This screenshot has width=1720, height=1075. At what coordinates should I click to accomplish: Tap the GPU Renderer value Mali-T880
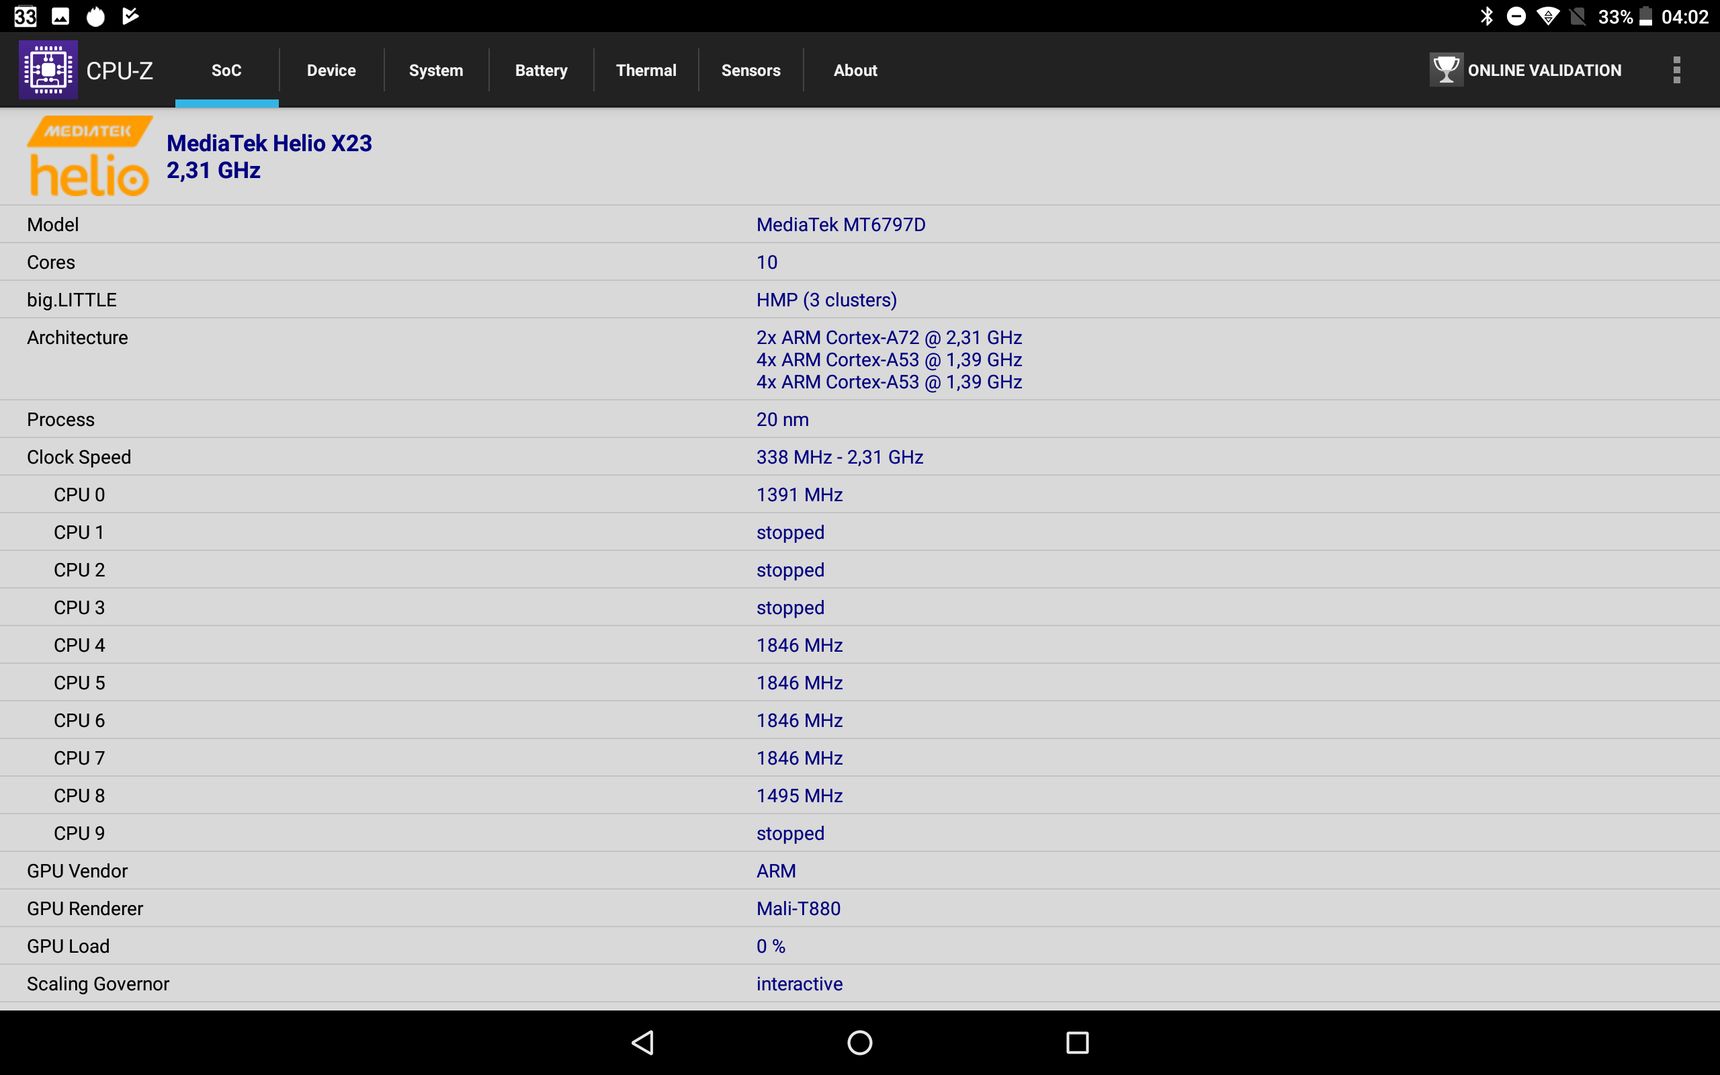[799, 909]
